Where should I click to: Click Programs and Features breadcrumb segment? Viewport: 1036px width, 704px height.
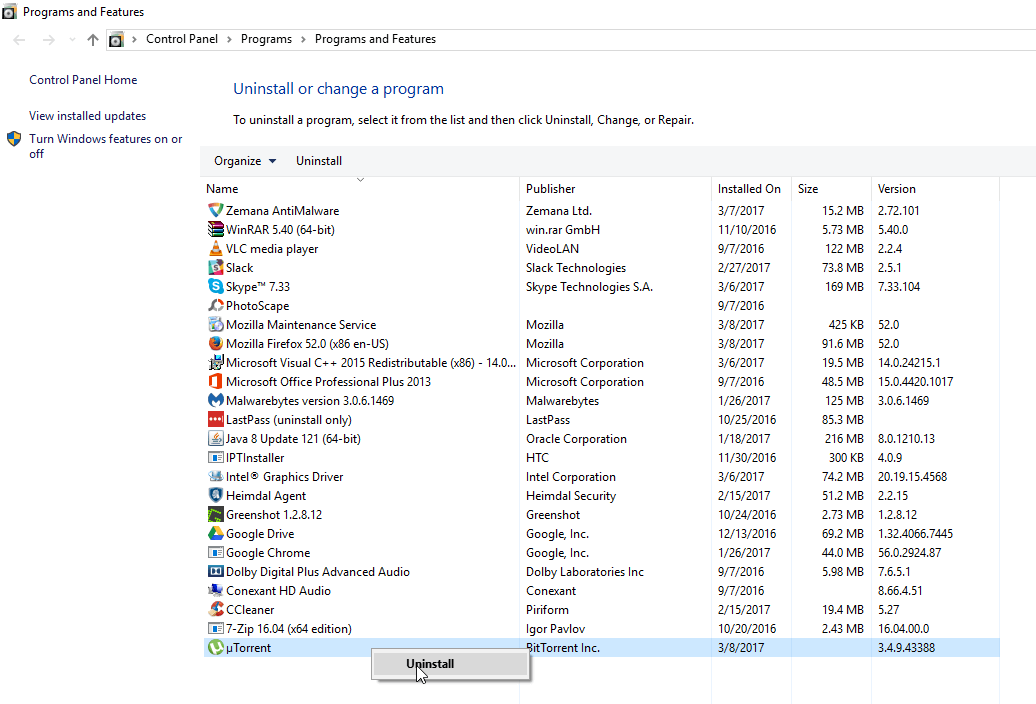pos(375,39)
